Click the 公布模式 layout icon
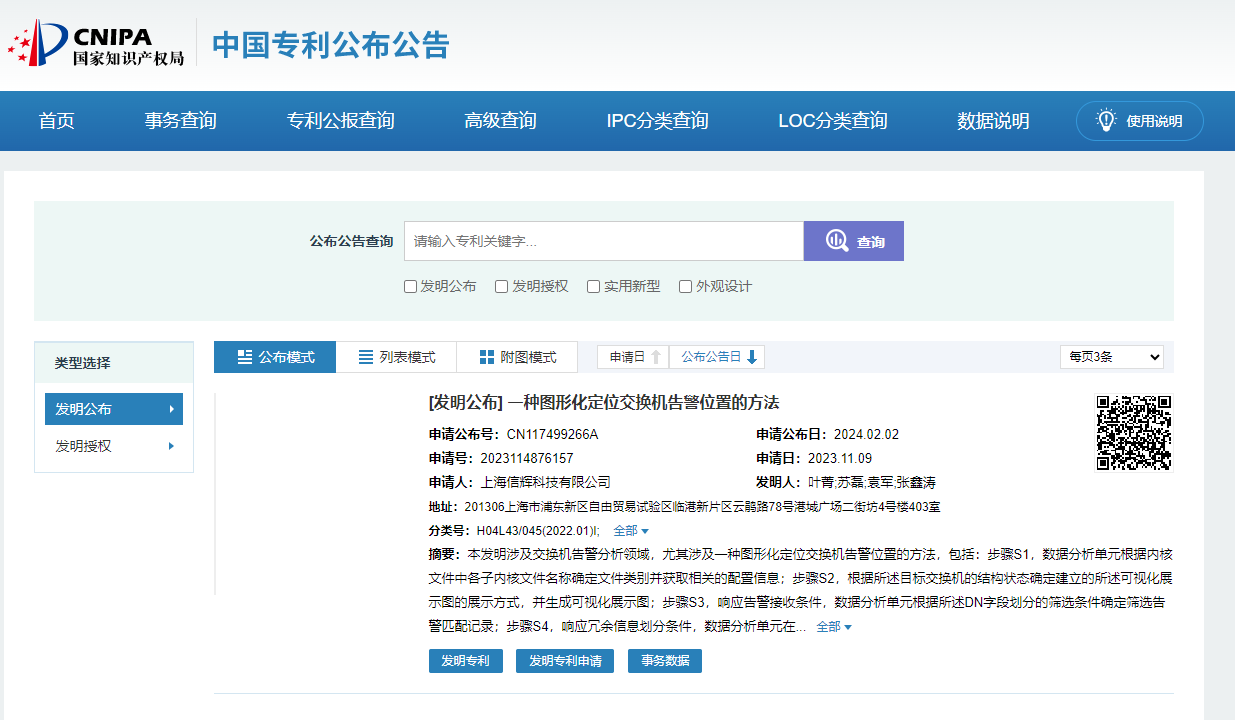1235x720 pixels. [x=245, y=357]
